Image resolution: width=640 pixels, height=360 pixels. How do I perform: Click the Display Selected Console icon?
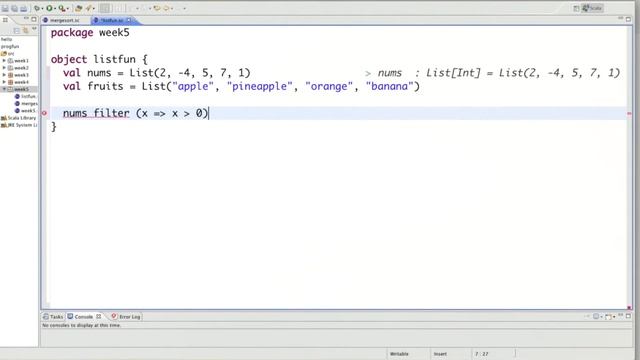pos(596,316)
